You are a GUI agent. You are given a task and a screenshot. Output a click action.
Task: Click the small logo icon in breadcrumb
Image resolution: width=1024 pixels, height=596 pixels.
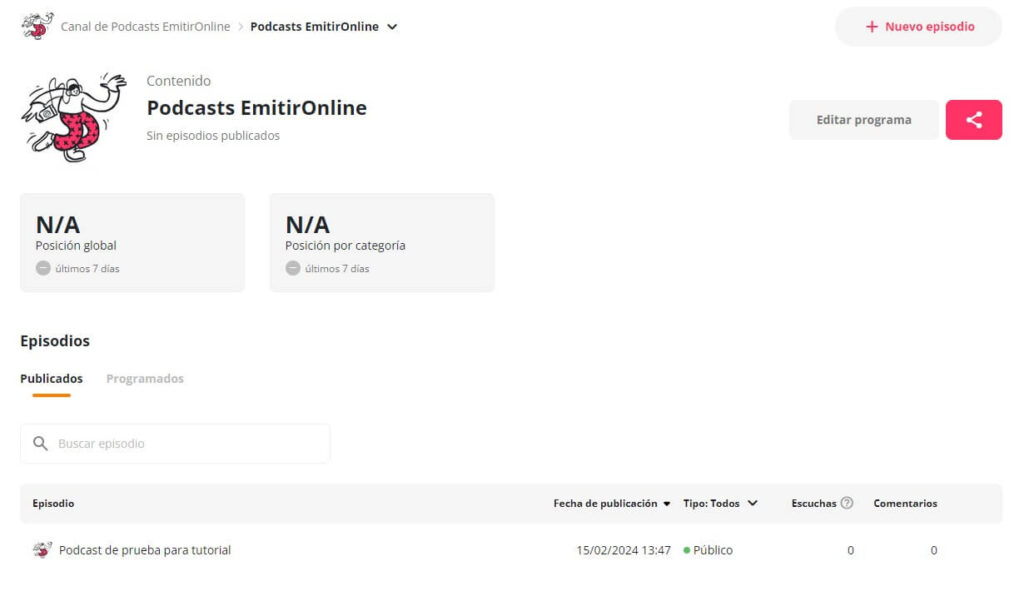pos(37,26)
